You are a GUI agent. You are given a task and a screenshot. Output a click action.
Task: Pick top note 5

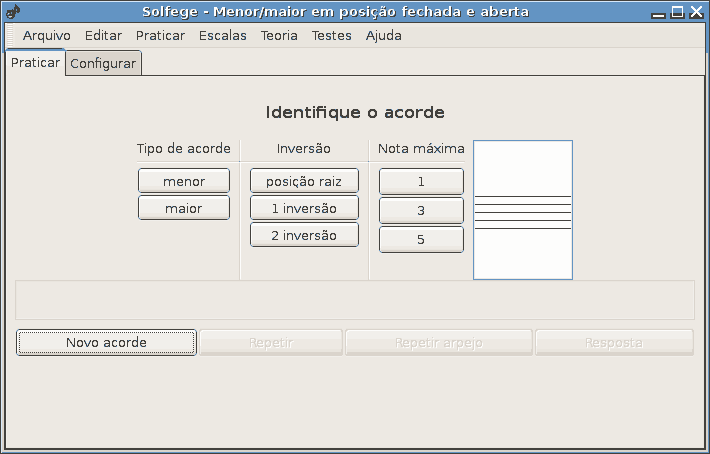421,239
